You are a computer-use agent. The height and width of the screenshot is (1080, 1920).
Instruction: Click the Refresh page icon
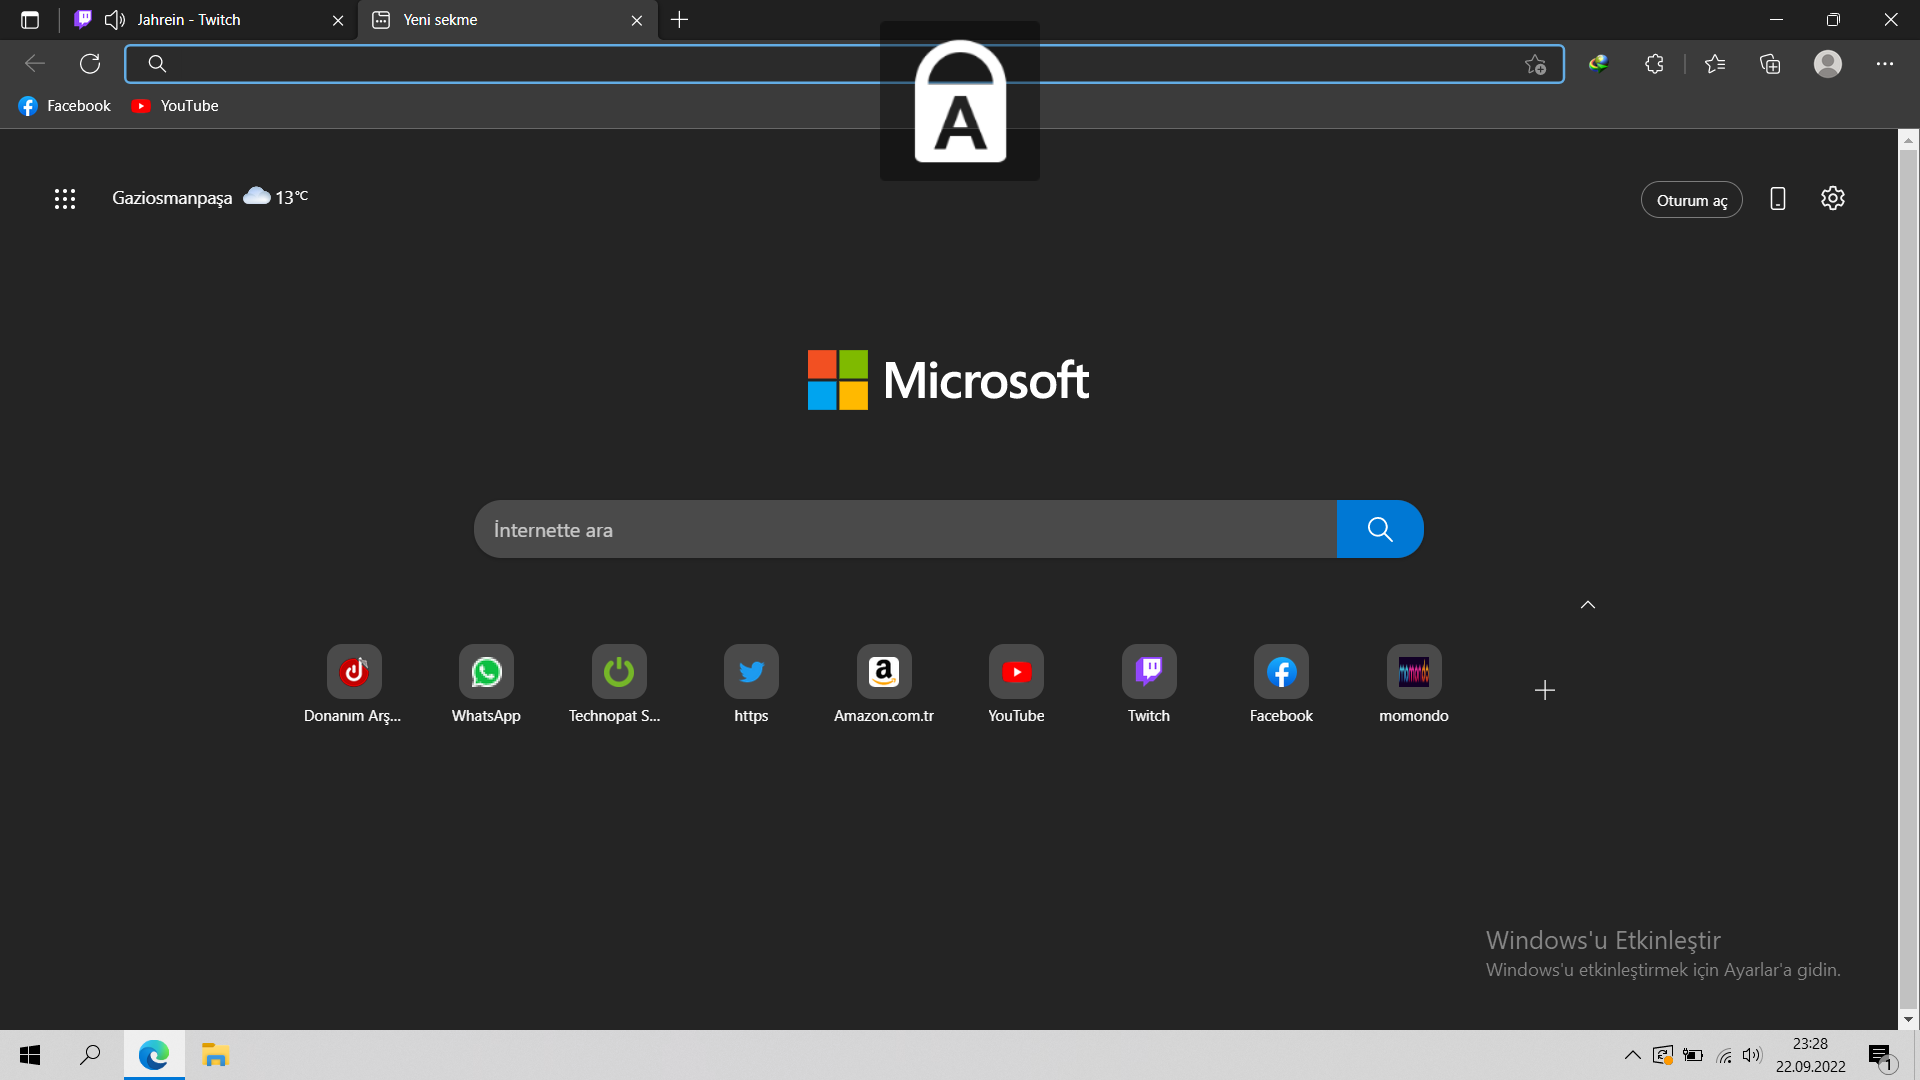pos(90,64)
